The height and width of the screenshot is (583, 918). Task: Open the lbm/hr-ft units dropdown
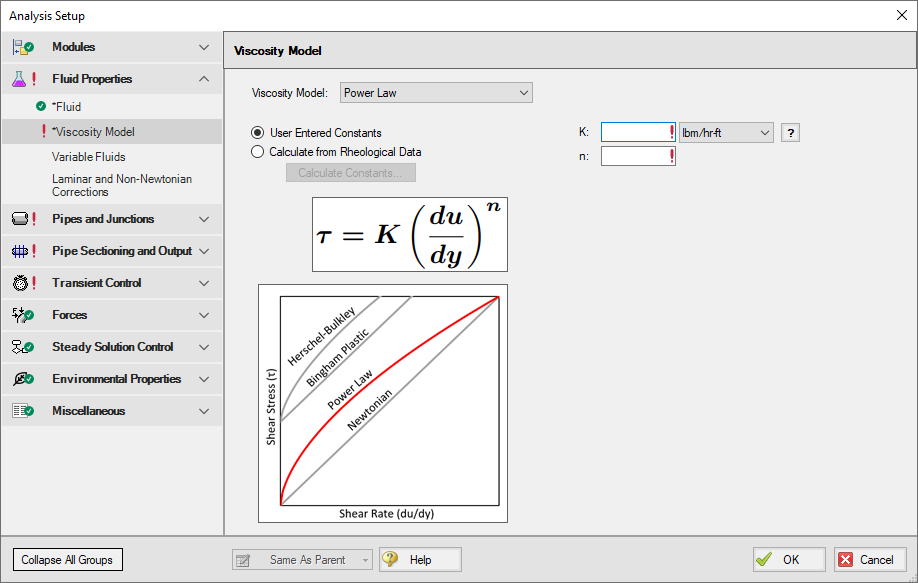726,132
